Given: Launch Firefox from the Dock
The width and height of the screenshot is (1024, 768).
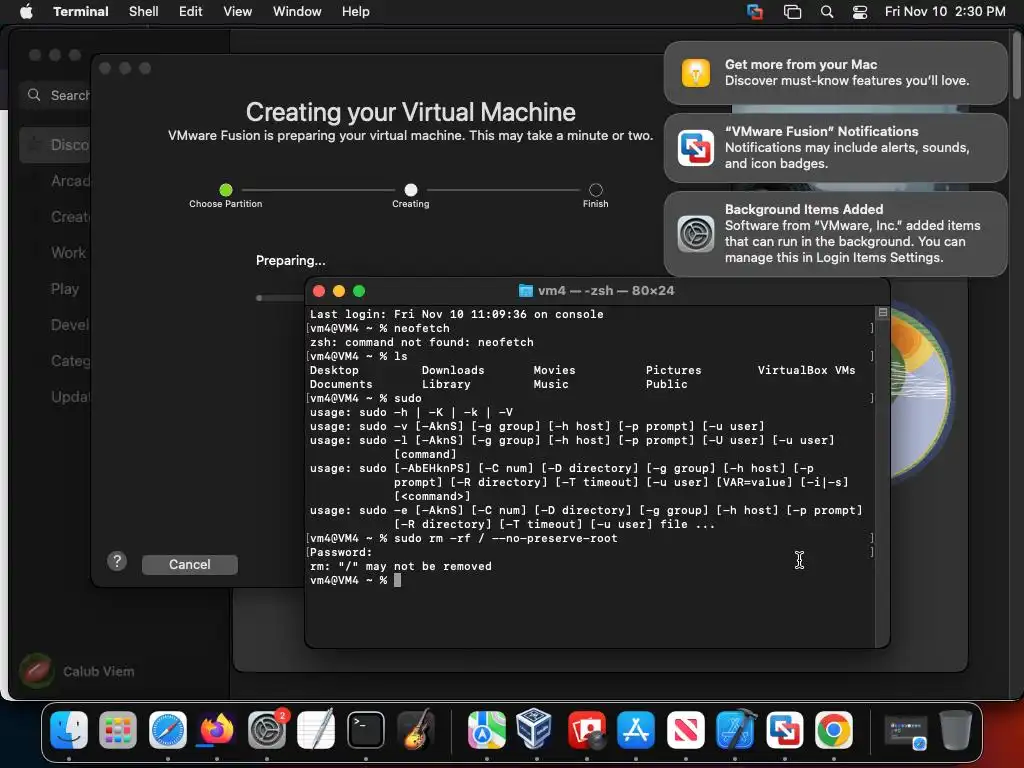Looking at the screenshot, I should click(217, 729).
